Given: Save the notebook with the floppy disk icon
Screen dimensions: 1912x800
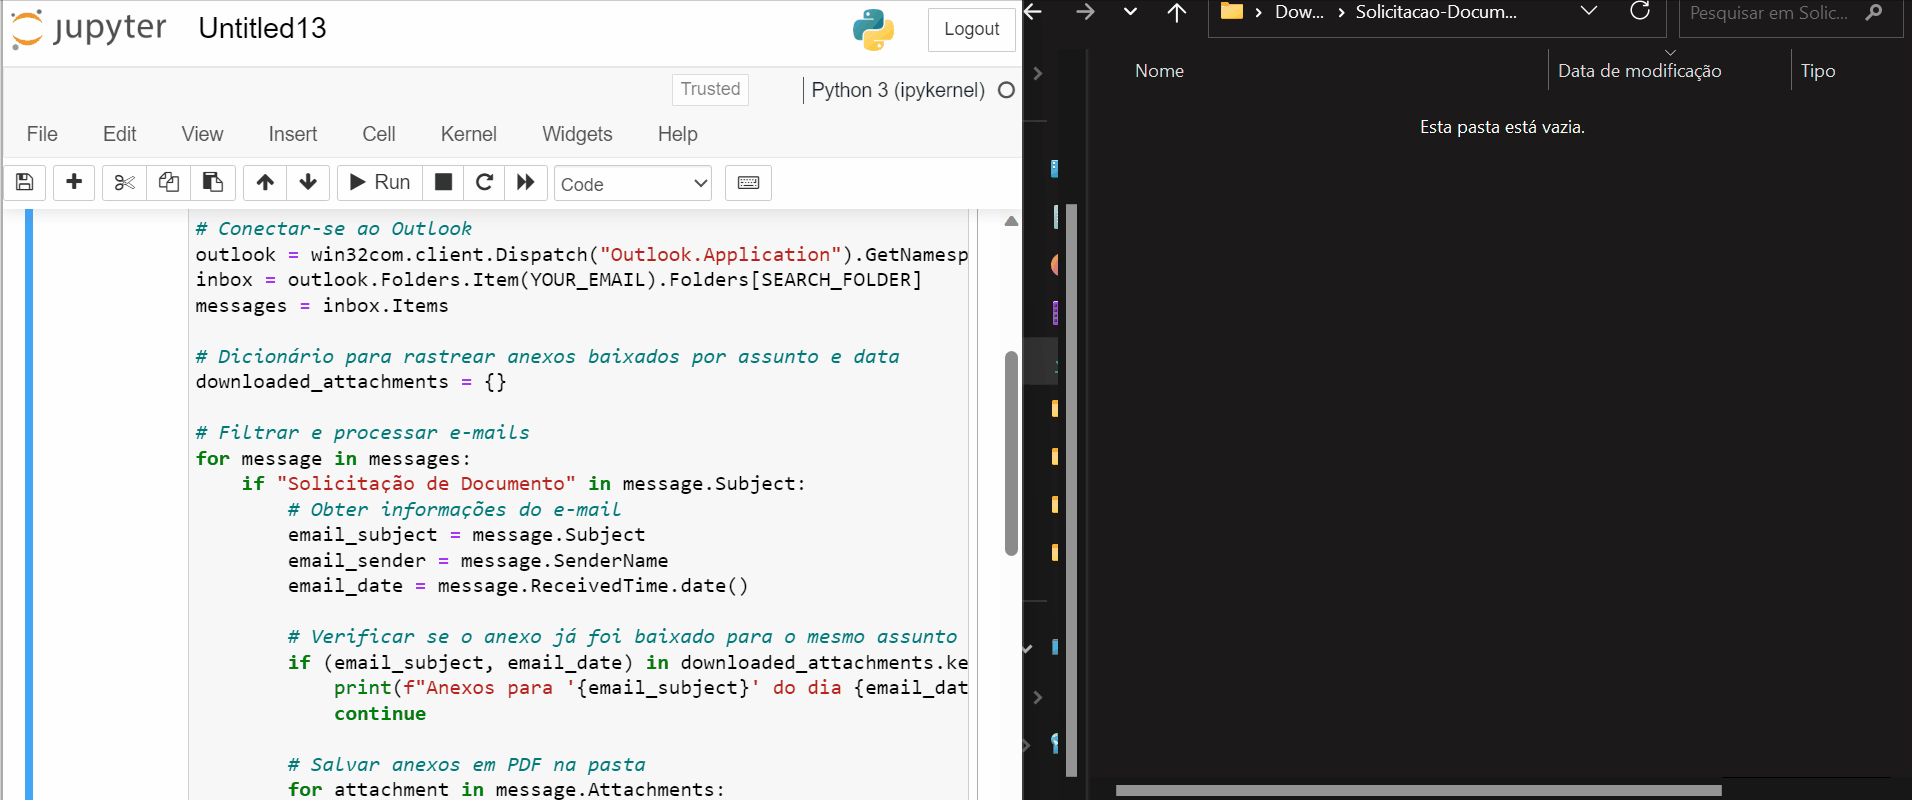Looking at the screenshot, I should coord(25,182).
